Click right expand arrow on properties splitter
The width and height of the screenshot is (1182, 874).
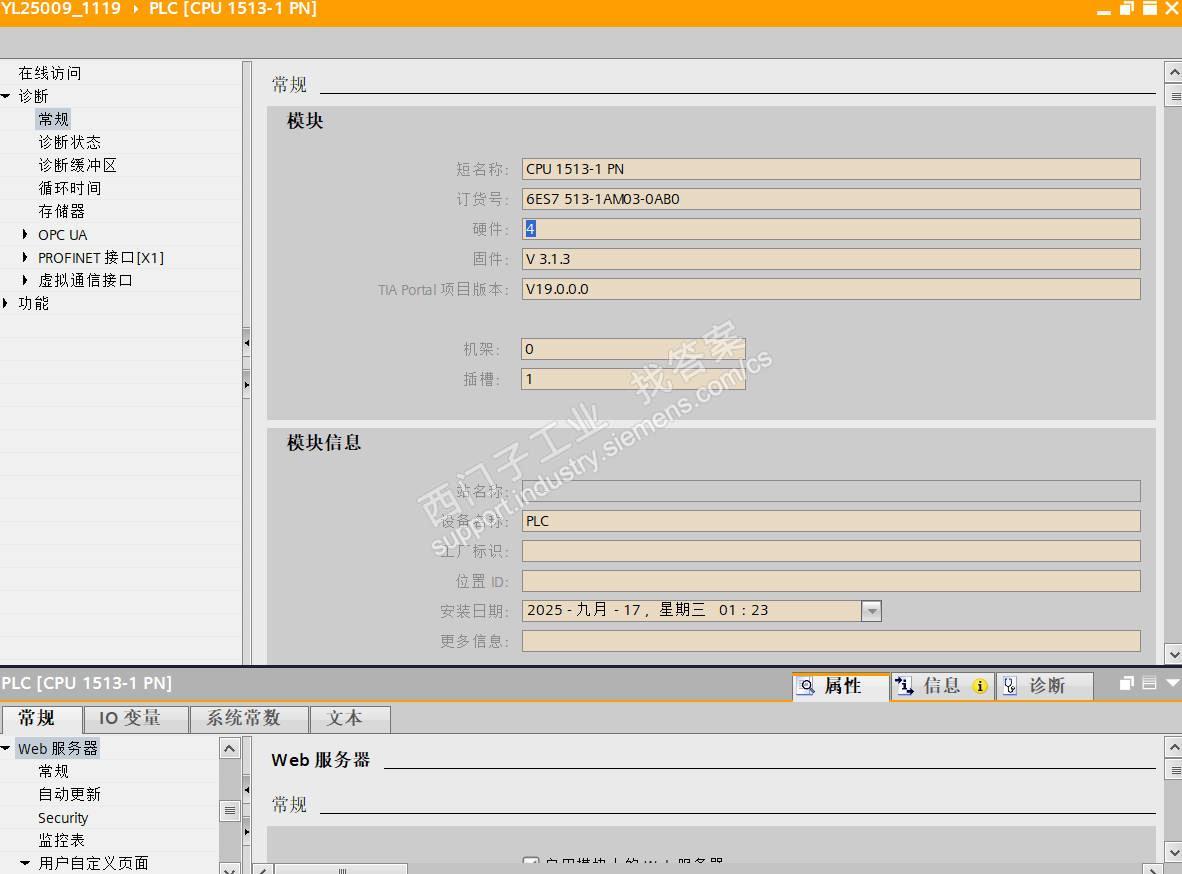(x=247, y=832)
